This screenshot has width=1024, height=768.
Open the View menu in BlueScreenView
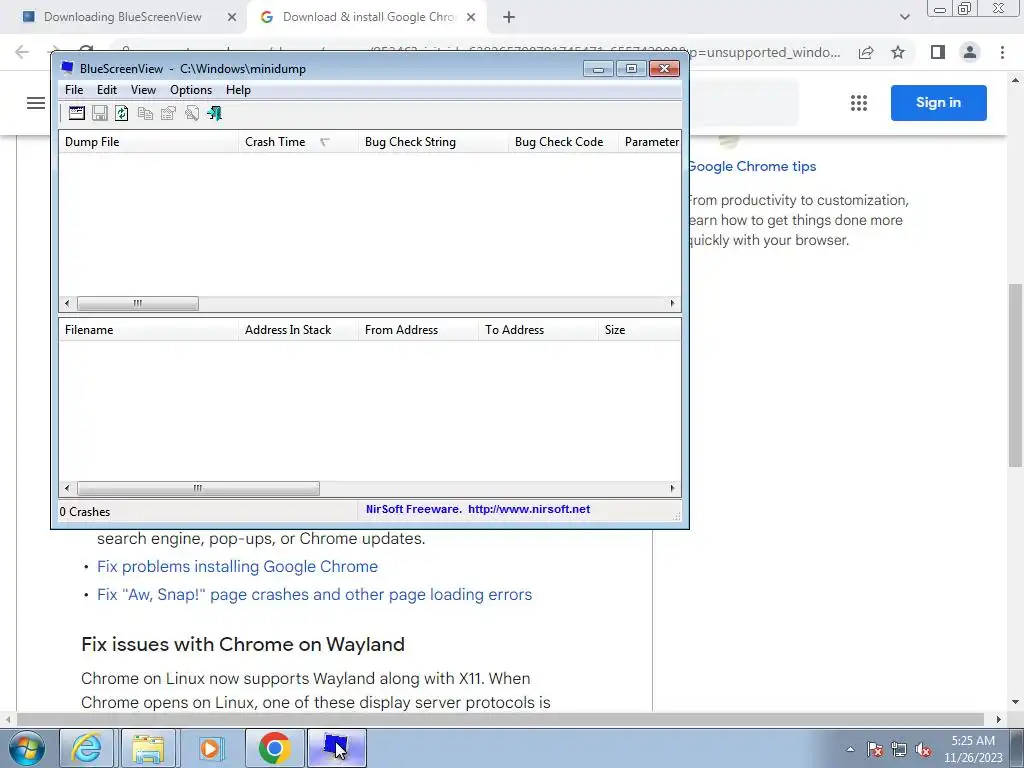143,89
